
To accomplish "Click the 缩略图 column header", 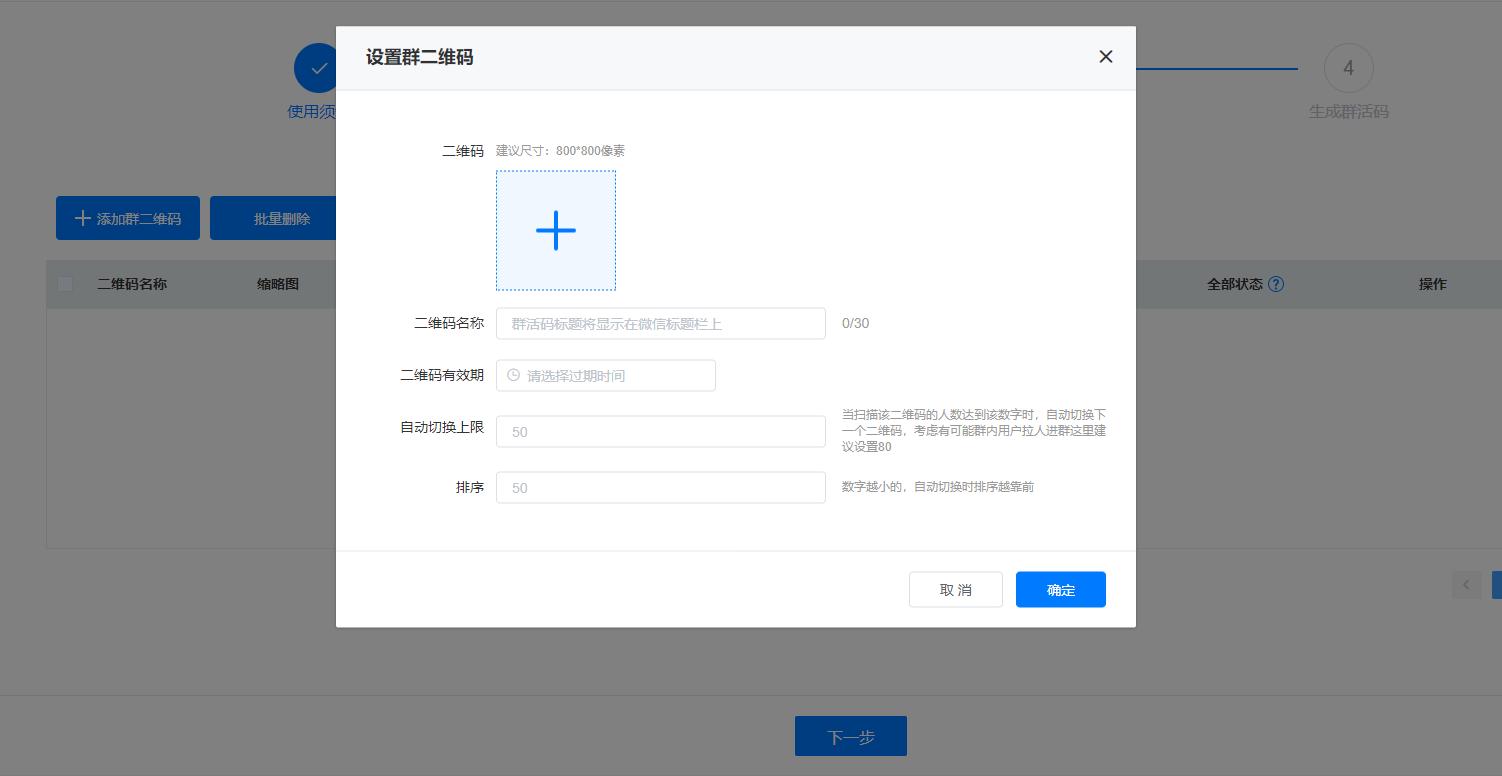I will (x=278, y=284).
